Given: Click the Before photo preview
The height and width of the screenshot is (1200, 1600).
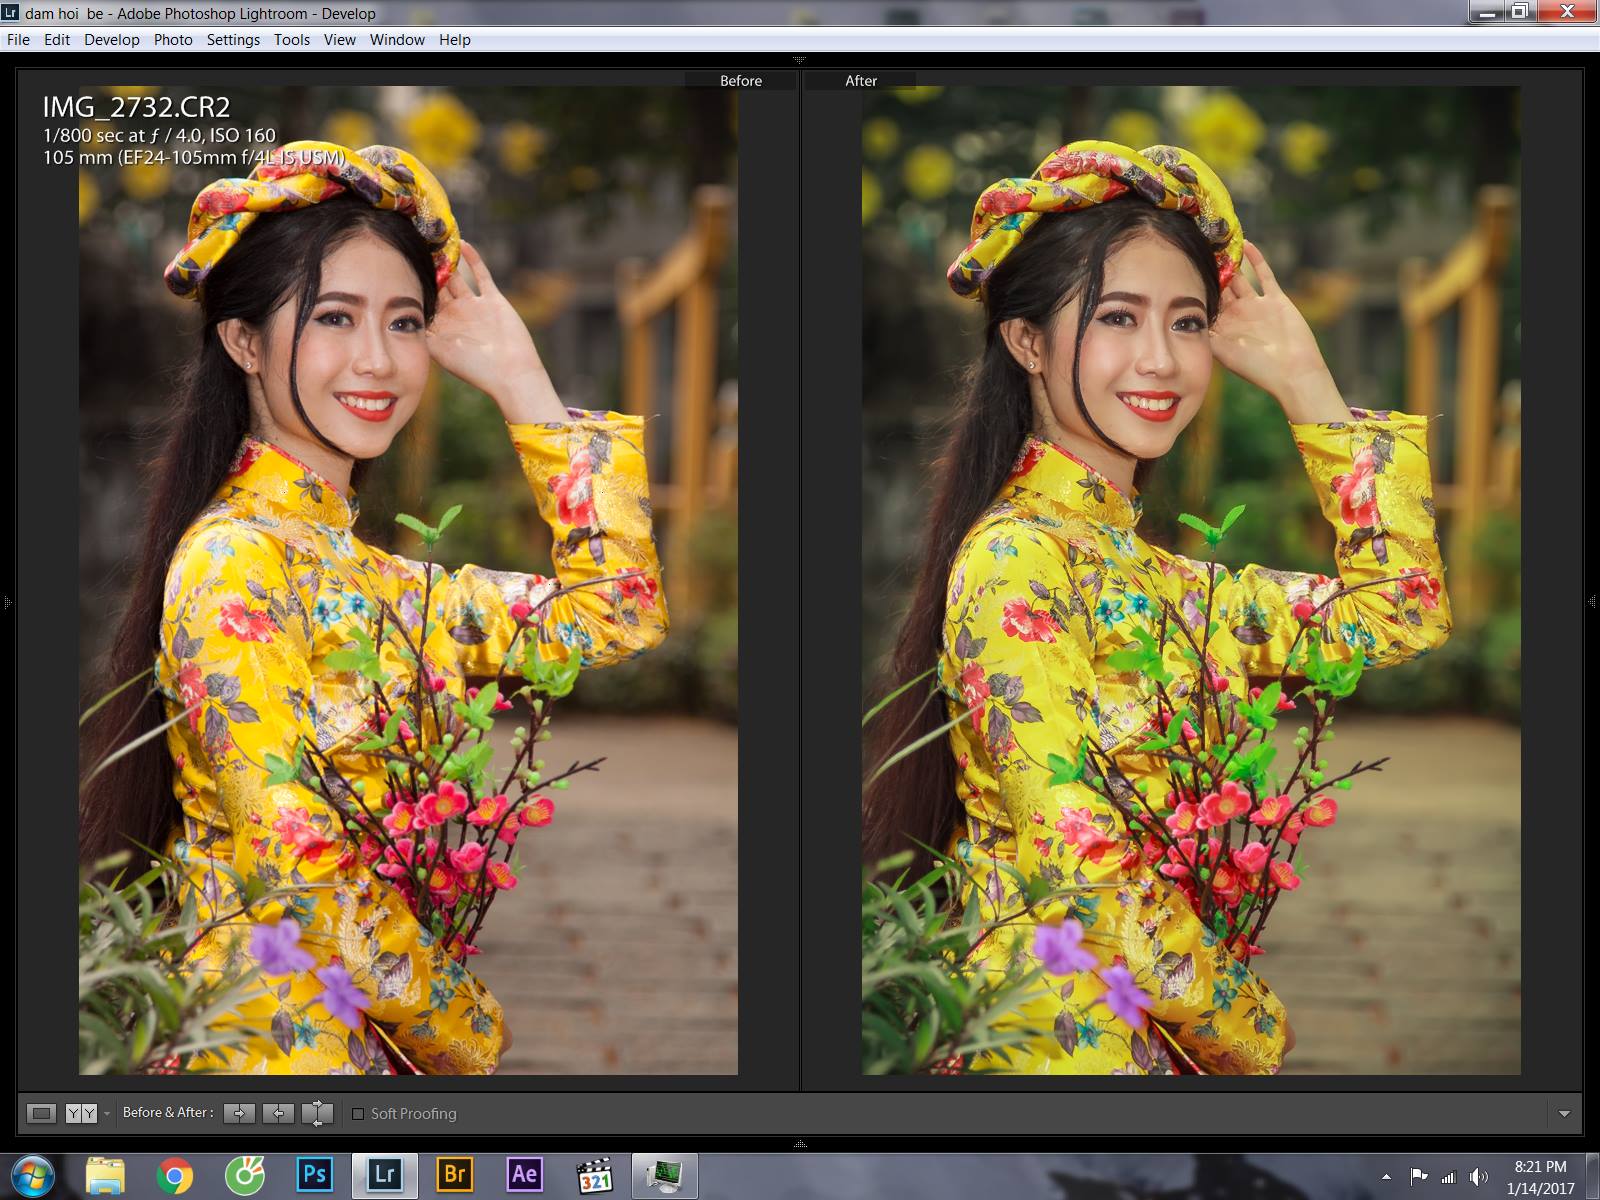Looking at the screenshot, I should 408,580.
